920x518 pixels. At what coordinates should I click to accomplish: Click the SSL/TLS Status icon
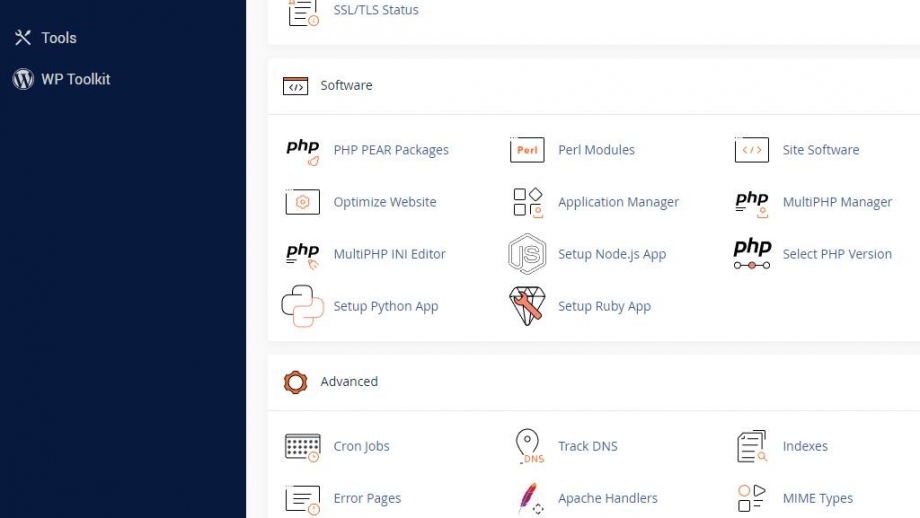[x=303, y=12]
